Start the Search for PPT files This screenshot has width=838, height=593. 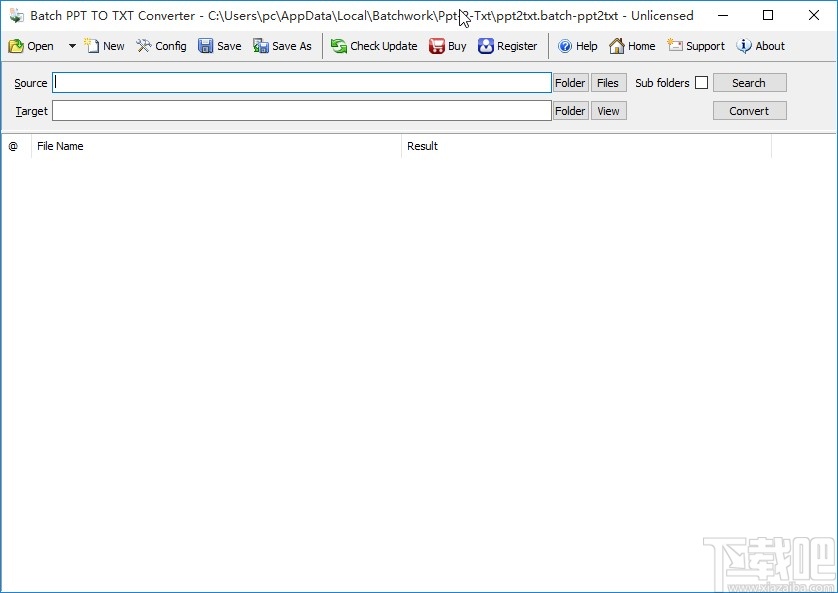750,83
